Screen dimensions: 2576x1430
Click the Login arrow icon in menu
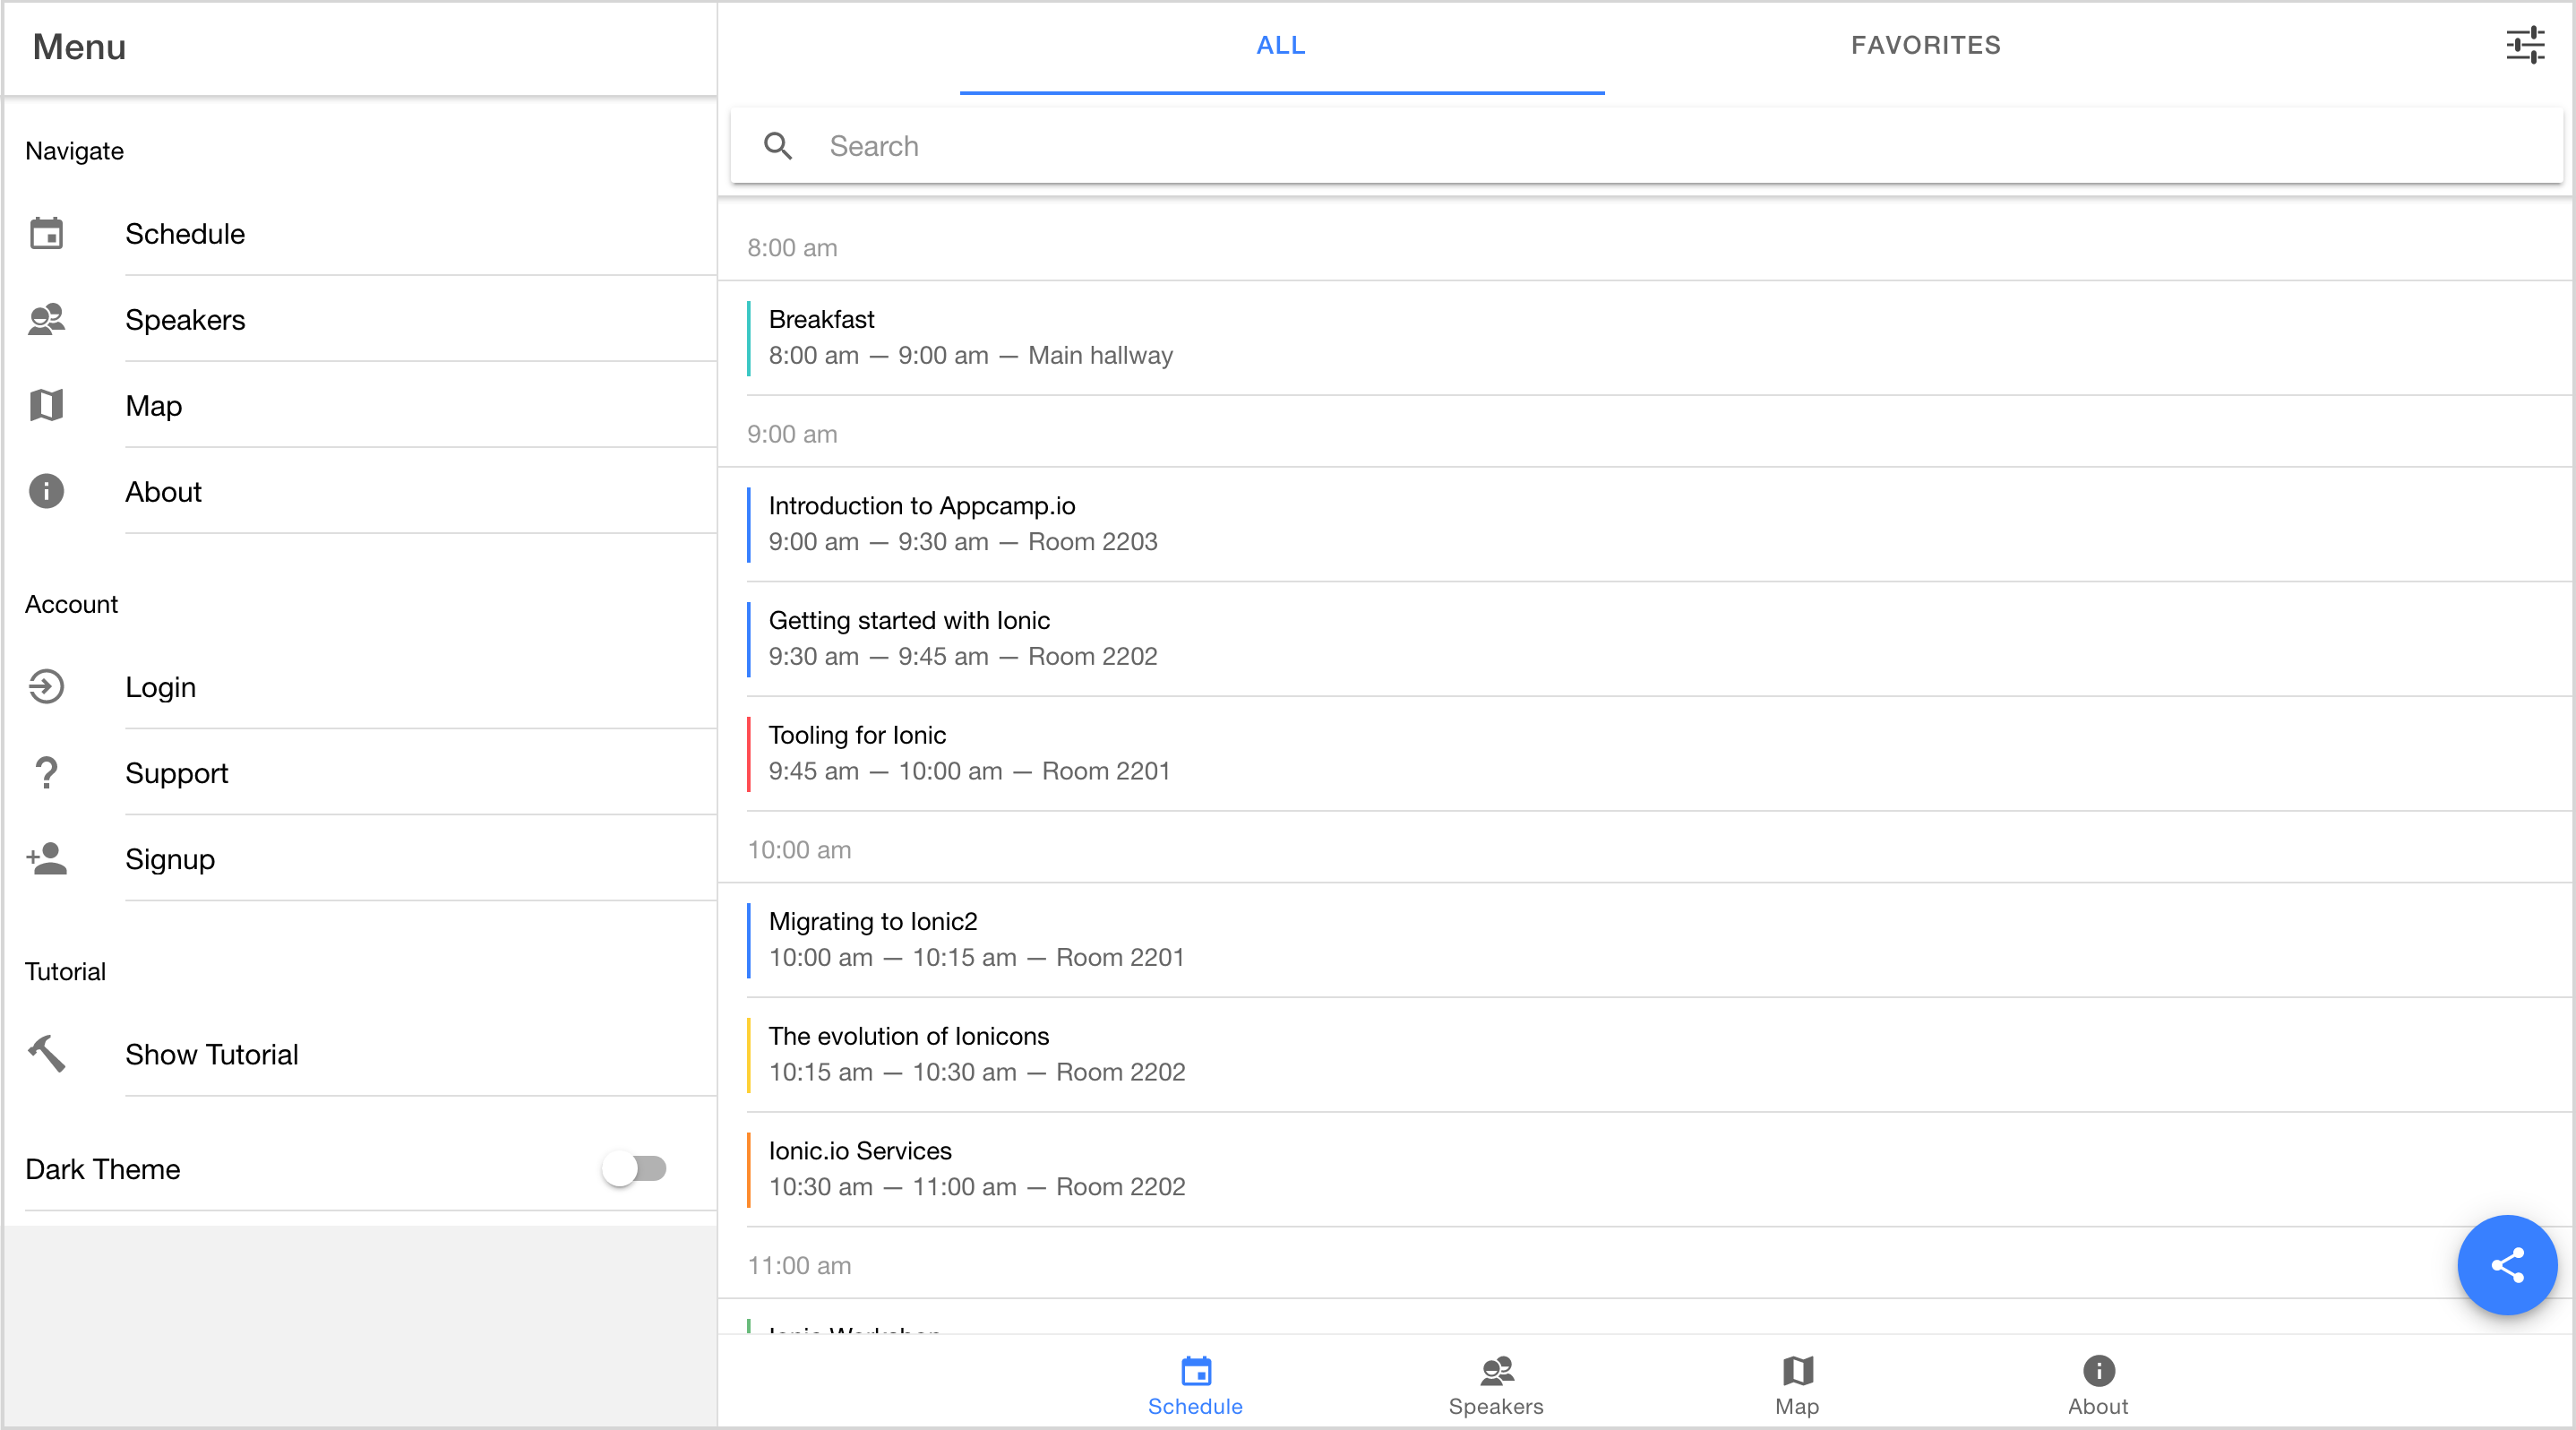(46, 686)
